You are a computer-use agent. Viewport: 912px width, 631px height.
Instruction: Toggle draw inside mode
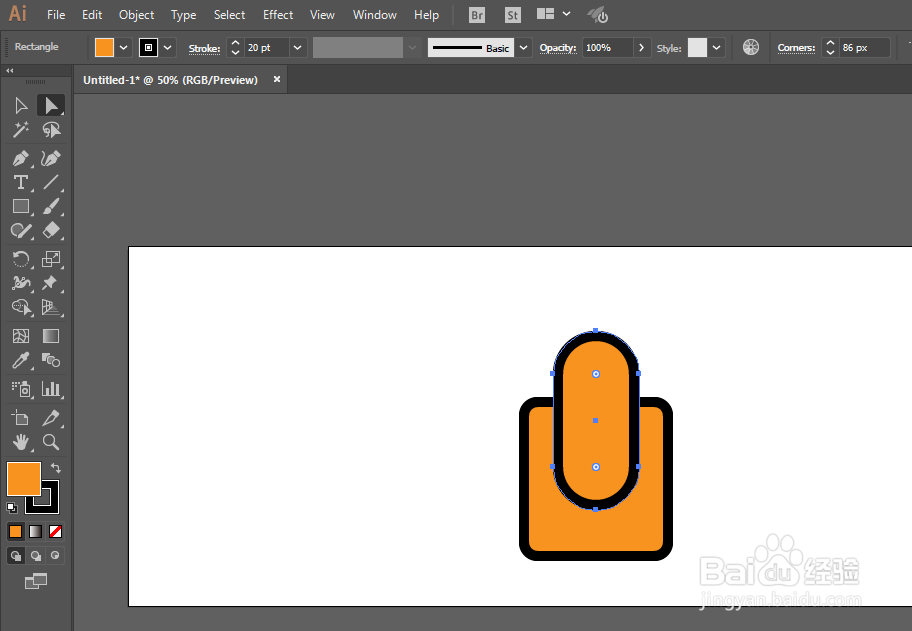pos(54,554)
